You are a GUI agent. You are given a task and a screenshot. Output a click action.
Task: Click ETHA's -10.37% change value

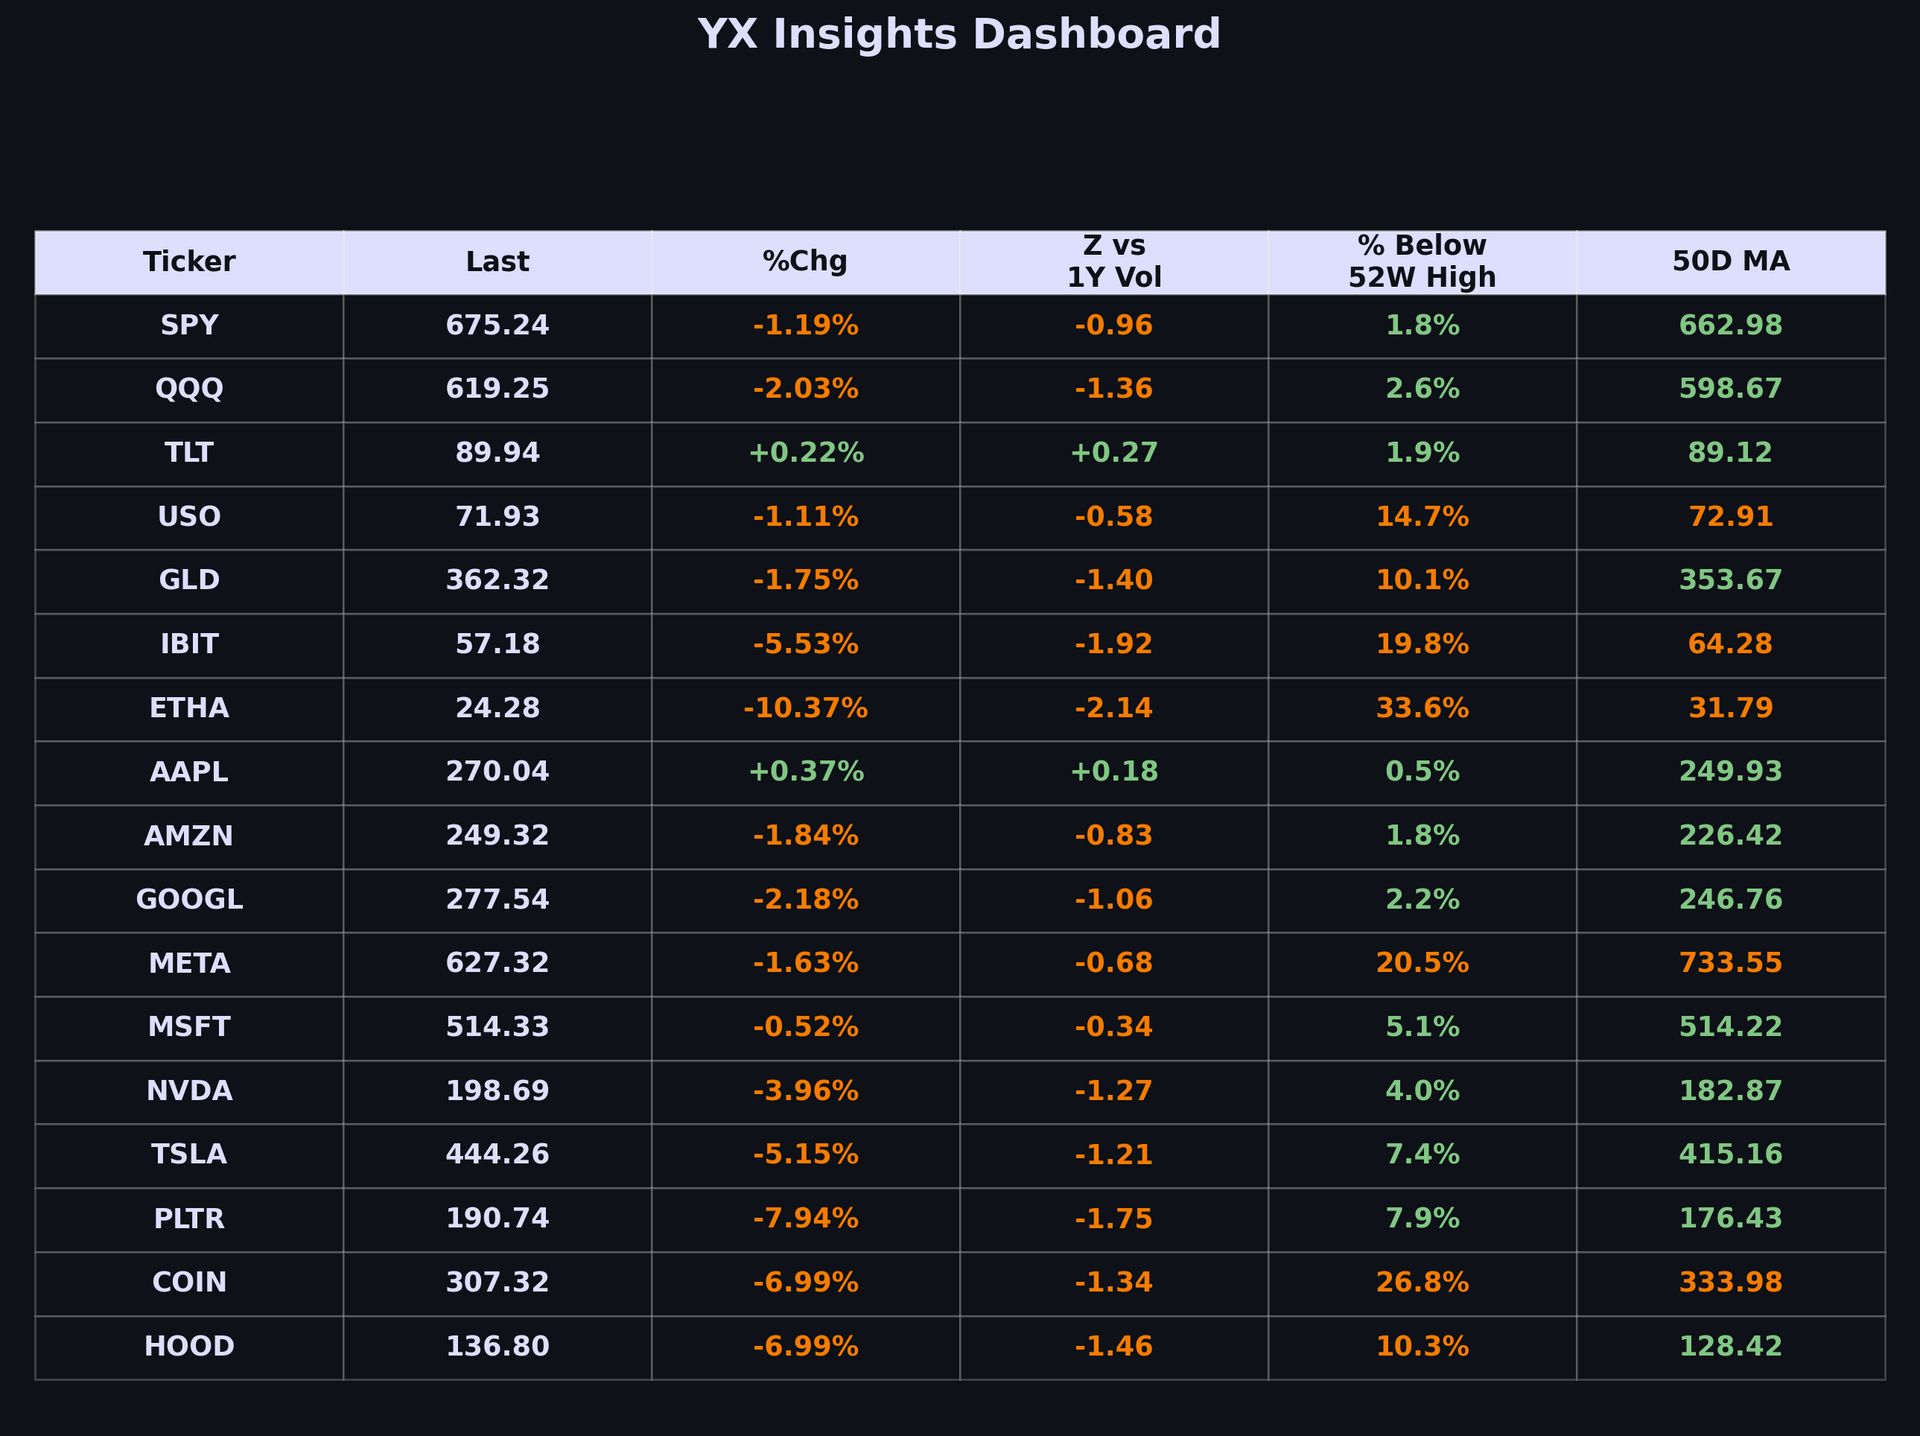(805, 708)
